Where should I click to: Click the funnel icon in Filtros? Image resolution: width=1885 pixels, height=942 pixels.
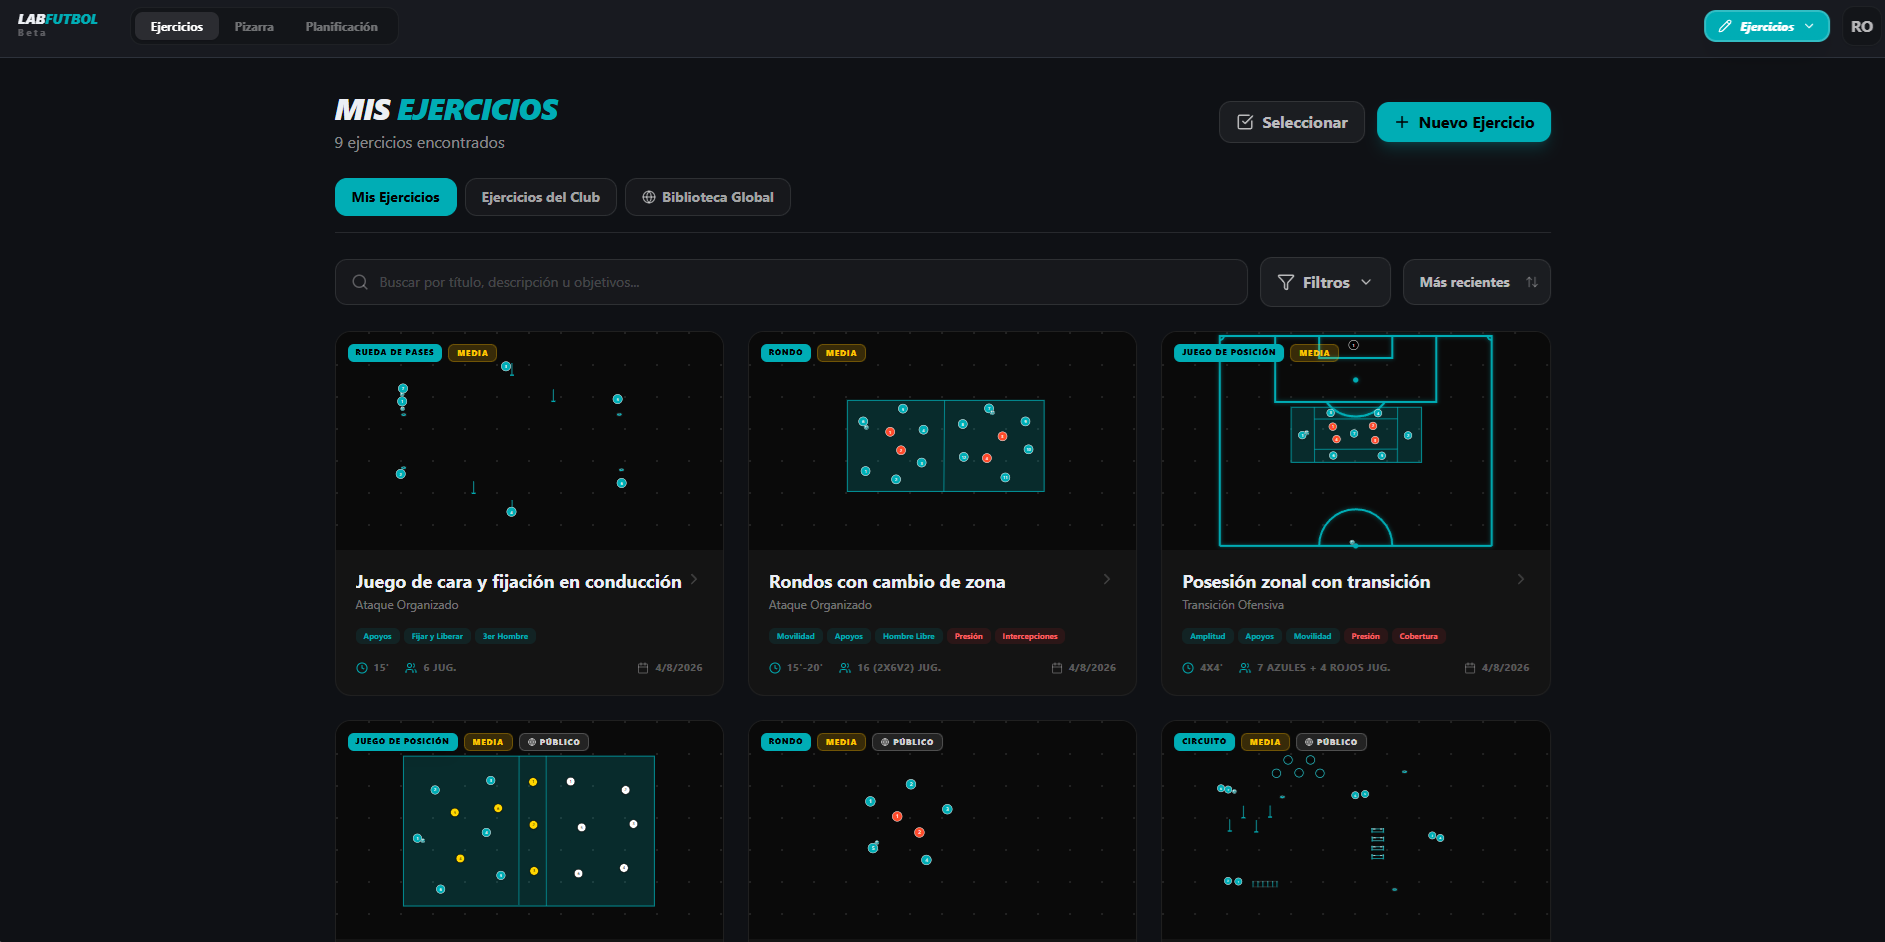1286,283
